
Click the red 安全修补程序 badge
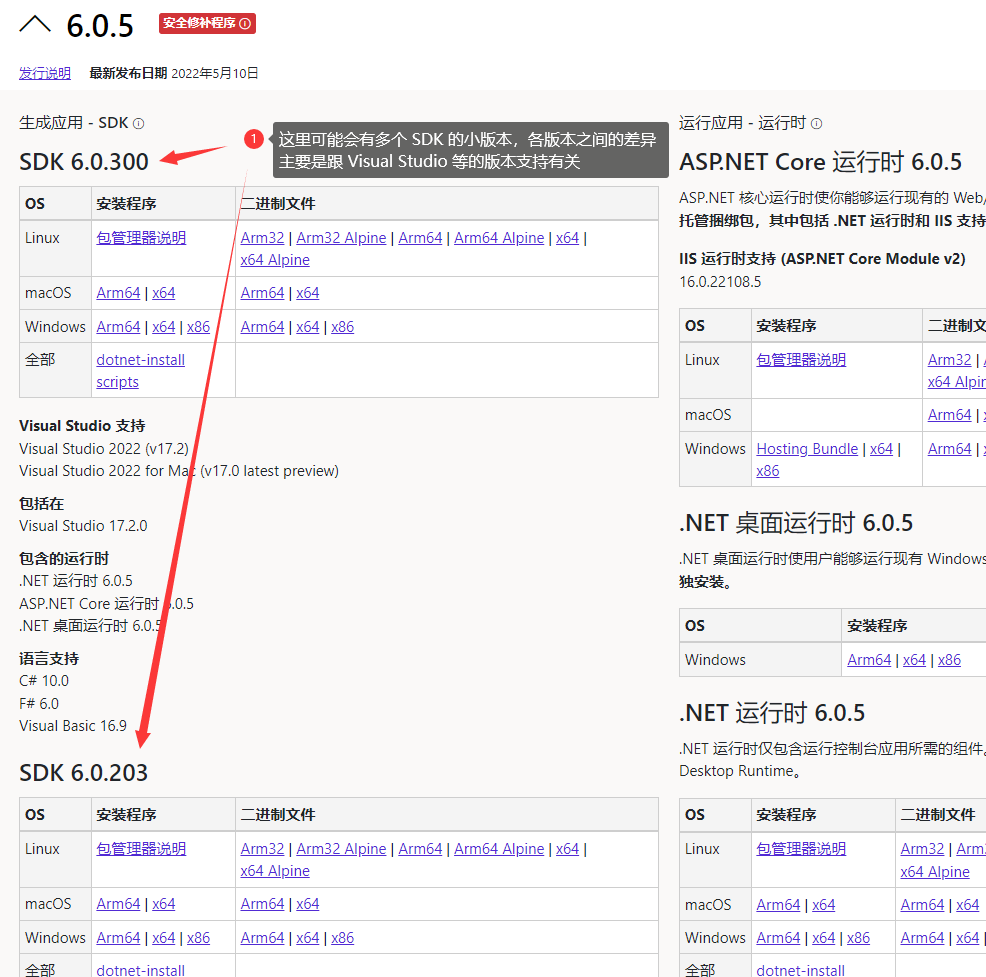pyautogui.click(x=207, y=23)
